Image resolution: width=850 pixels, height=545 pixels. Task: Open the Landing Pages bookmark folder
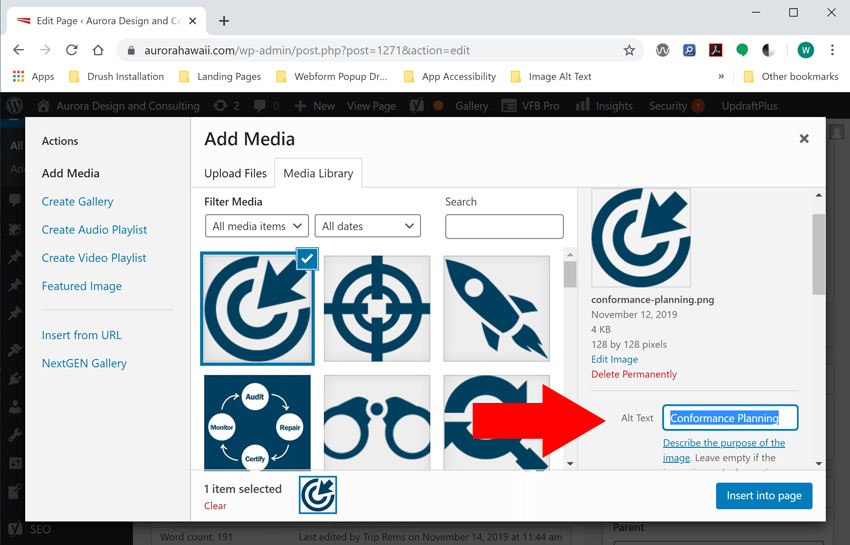pos(220,76)
